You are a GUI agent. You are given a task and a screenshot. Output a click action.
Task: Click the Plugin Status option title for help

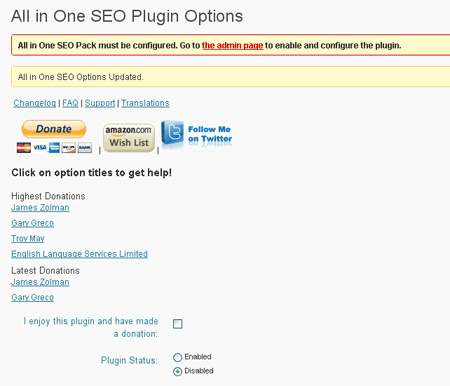(x=129, y=360)
